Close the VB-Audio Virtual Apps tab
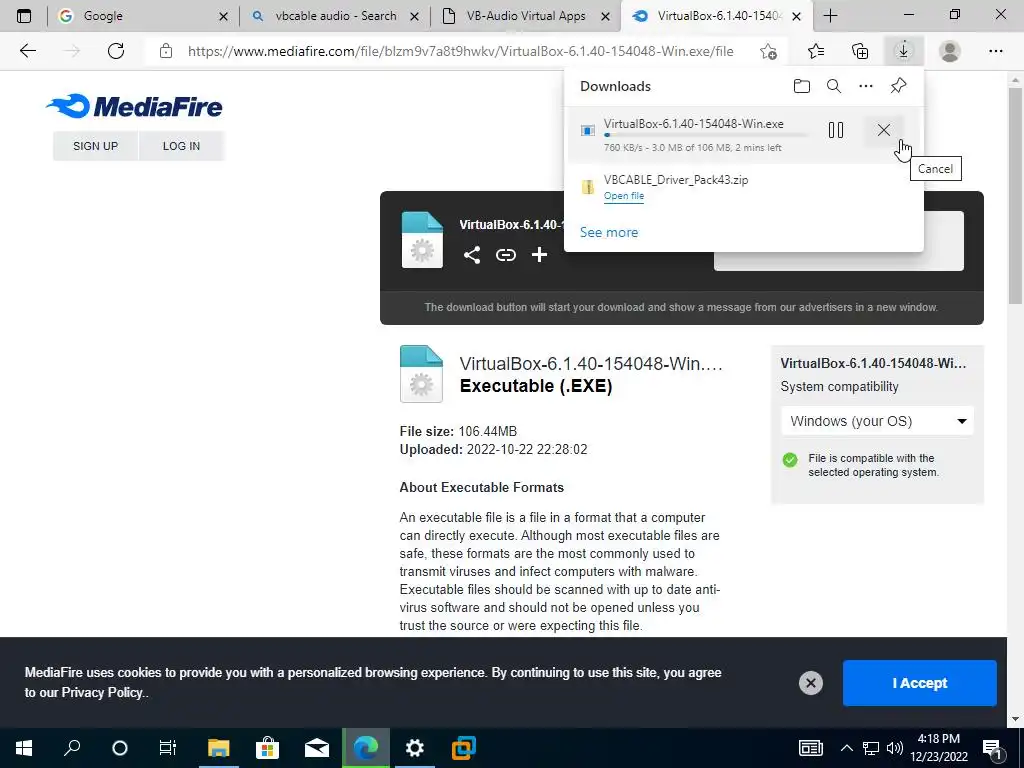1024x768 pixels. point(605,16)
